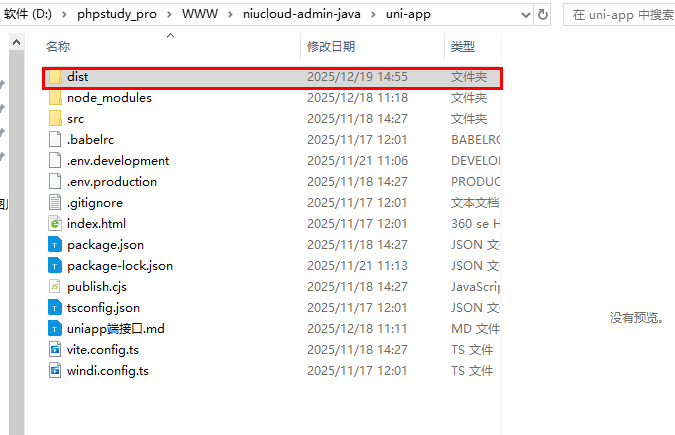
Task: Click the .gitignore document icon
Action: coord(55,203)
